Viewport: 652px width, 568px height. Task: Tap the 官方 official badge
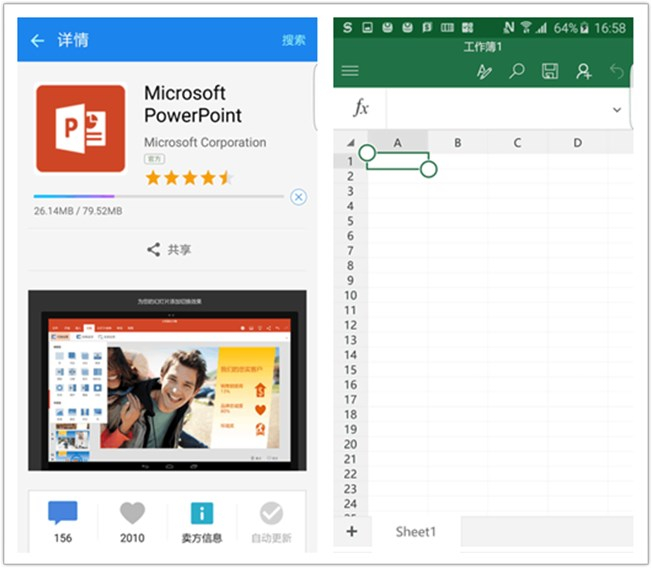pyautogui.click(x=154, y=159)
